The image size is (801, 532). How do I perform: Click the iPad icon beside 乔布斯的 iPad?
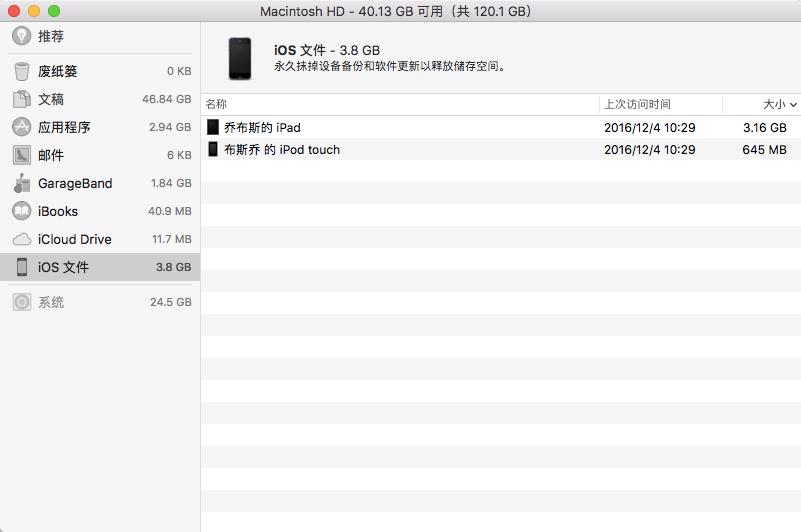pyautogui.click(x=213, y=127)
